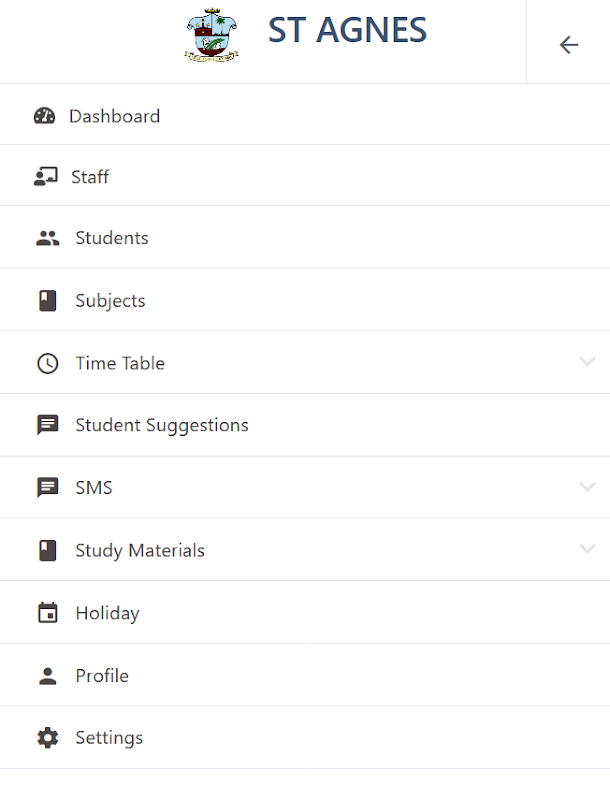Click the Time Table clock icon

47,363
